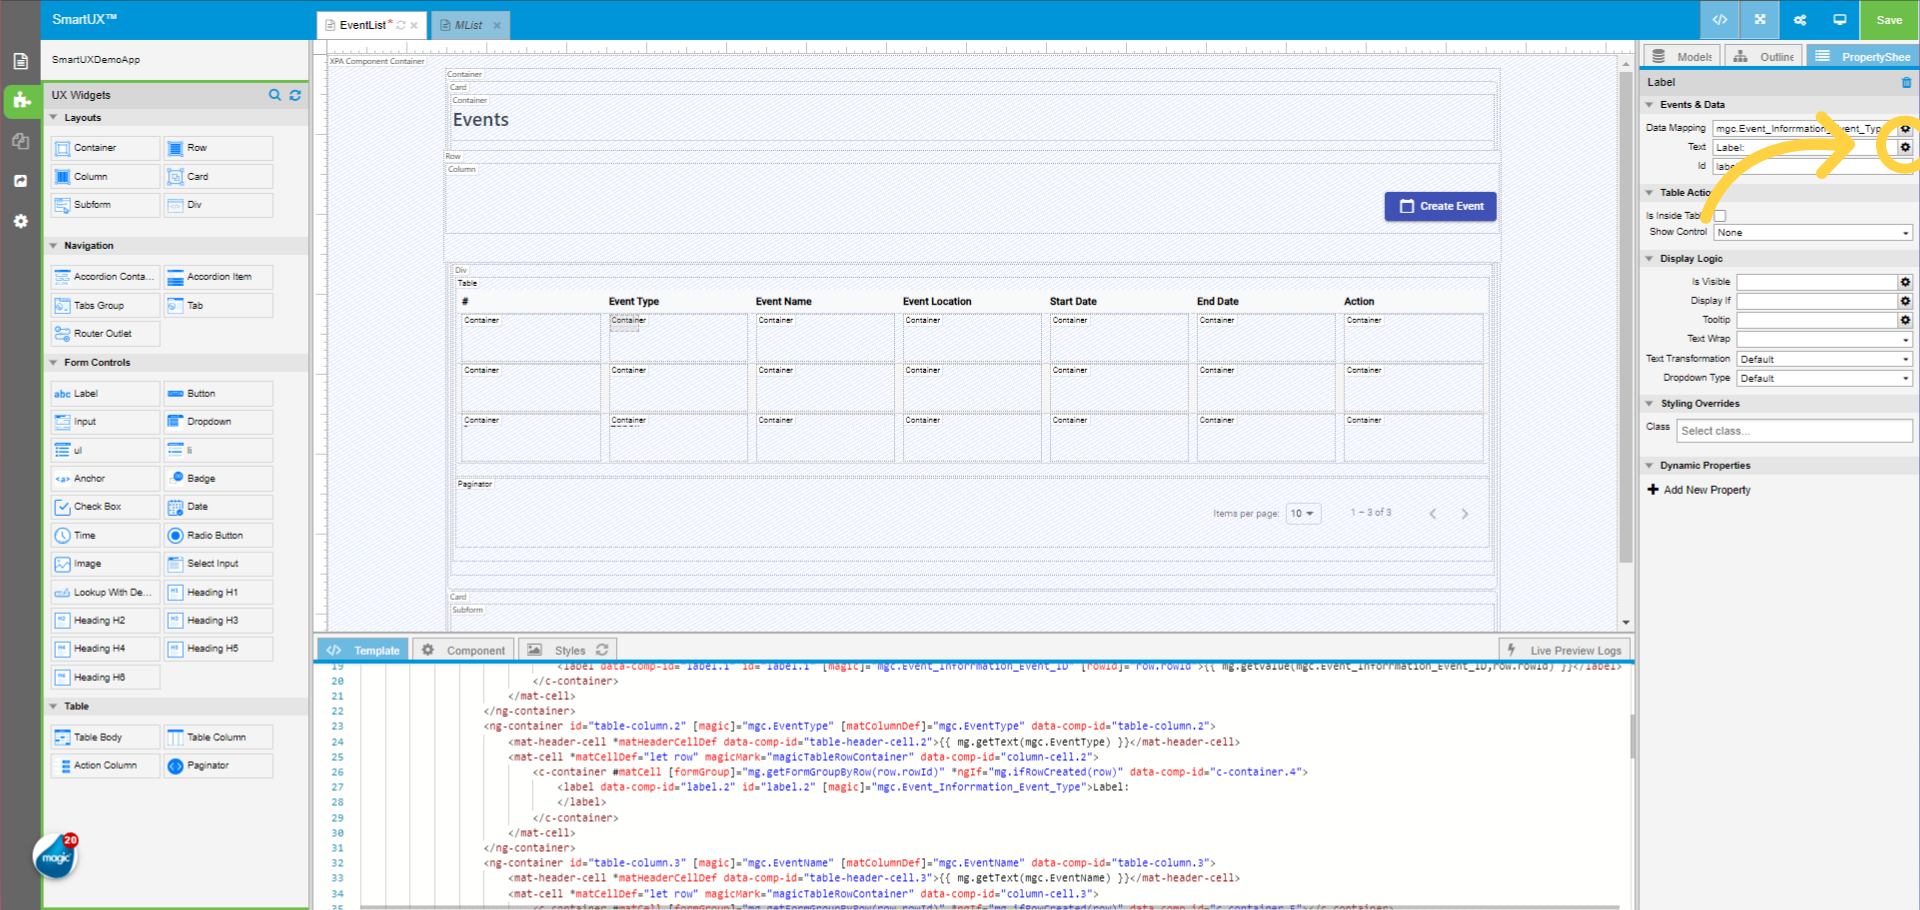Enable the Is Inside Table checkbox
This screenshot has width=1920, height=910.
[1720, 215]
